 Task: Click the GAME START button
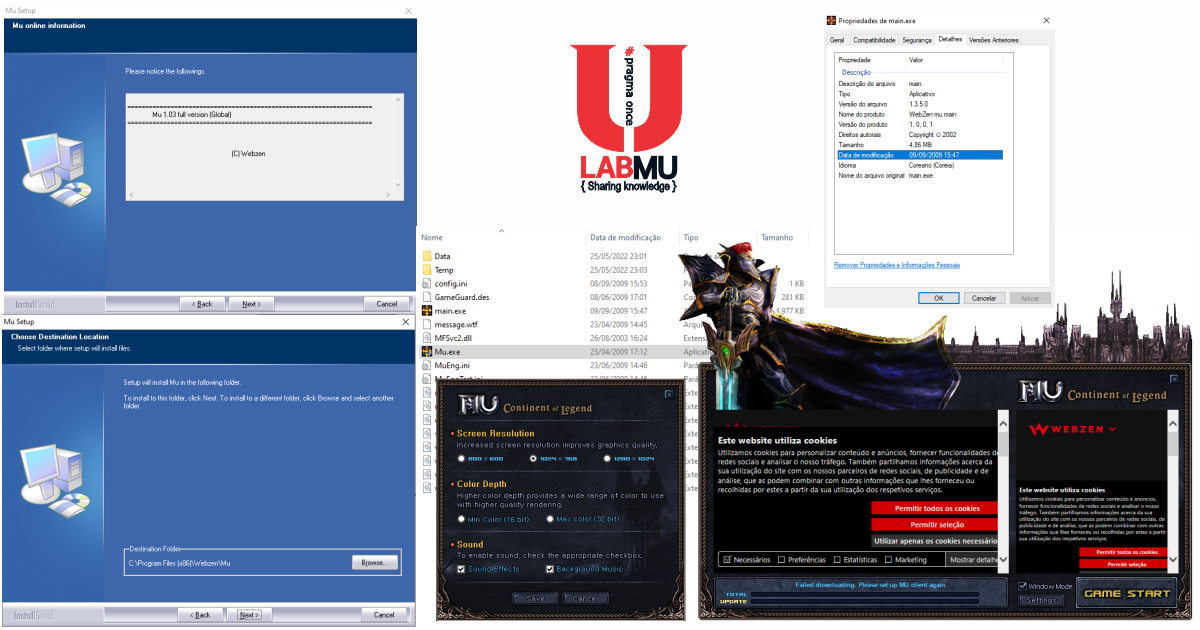click(x=1127, y=593)
